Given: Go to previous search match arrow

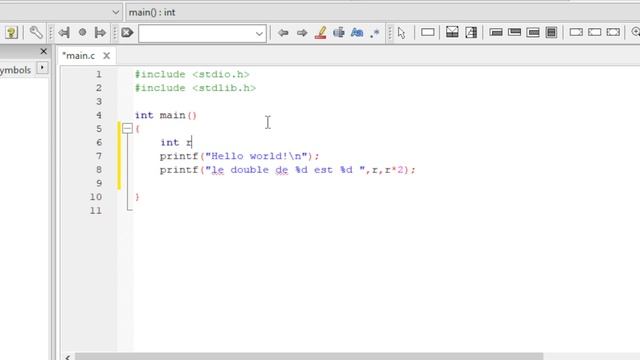Looking at the screenshot, I should [283, 33].
